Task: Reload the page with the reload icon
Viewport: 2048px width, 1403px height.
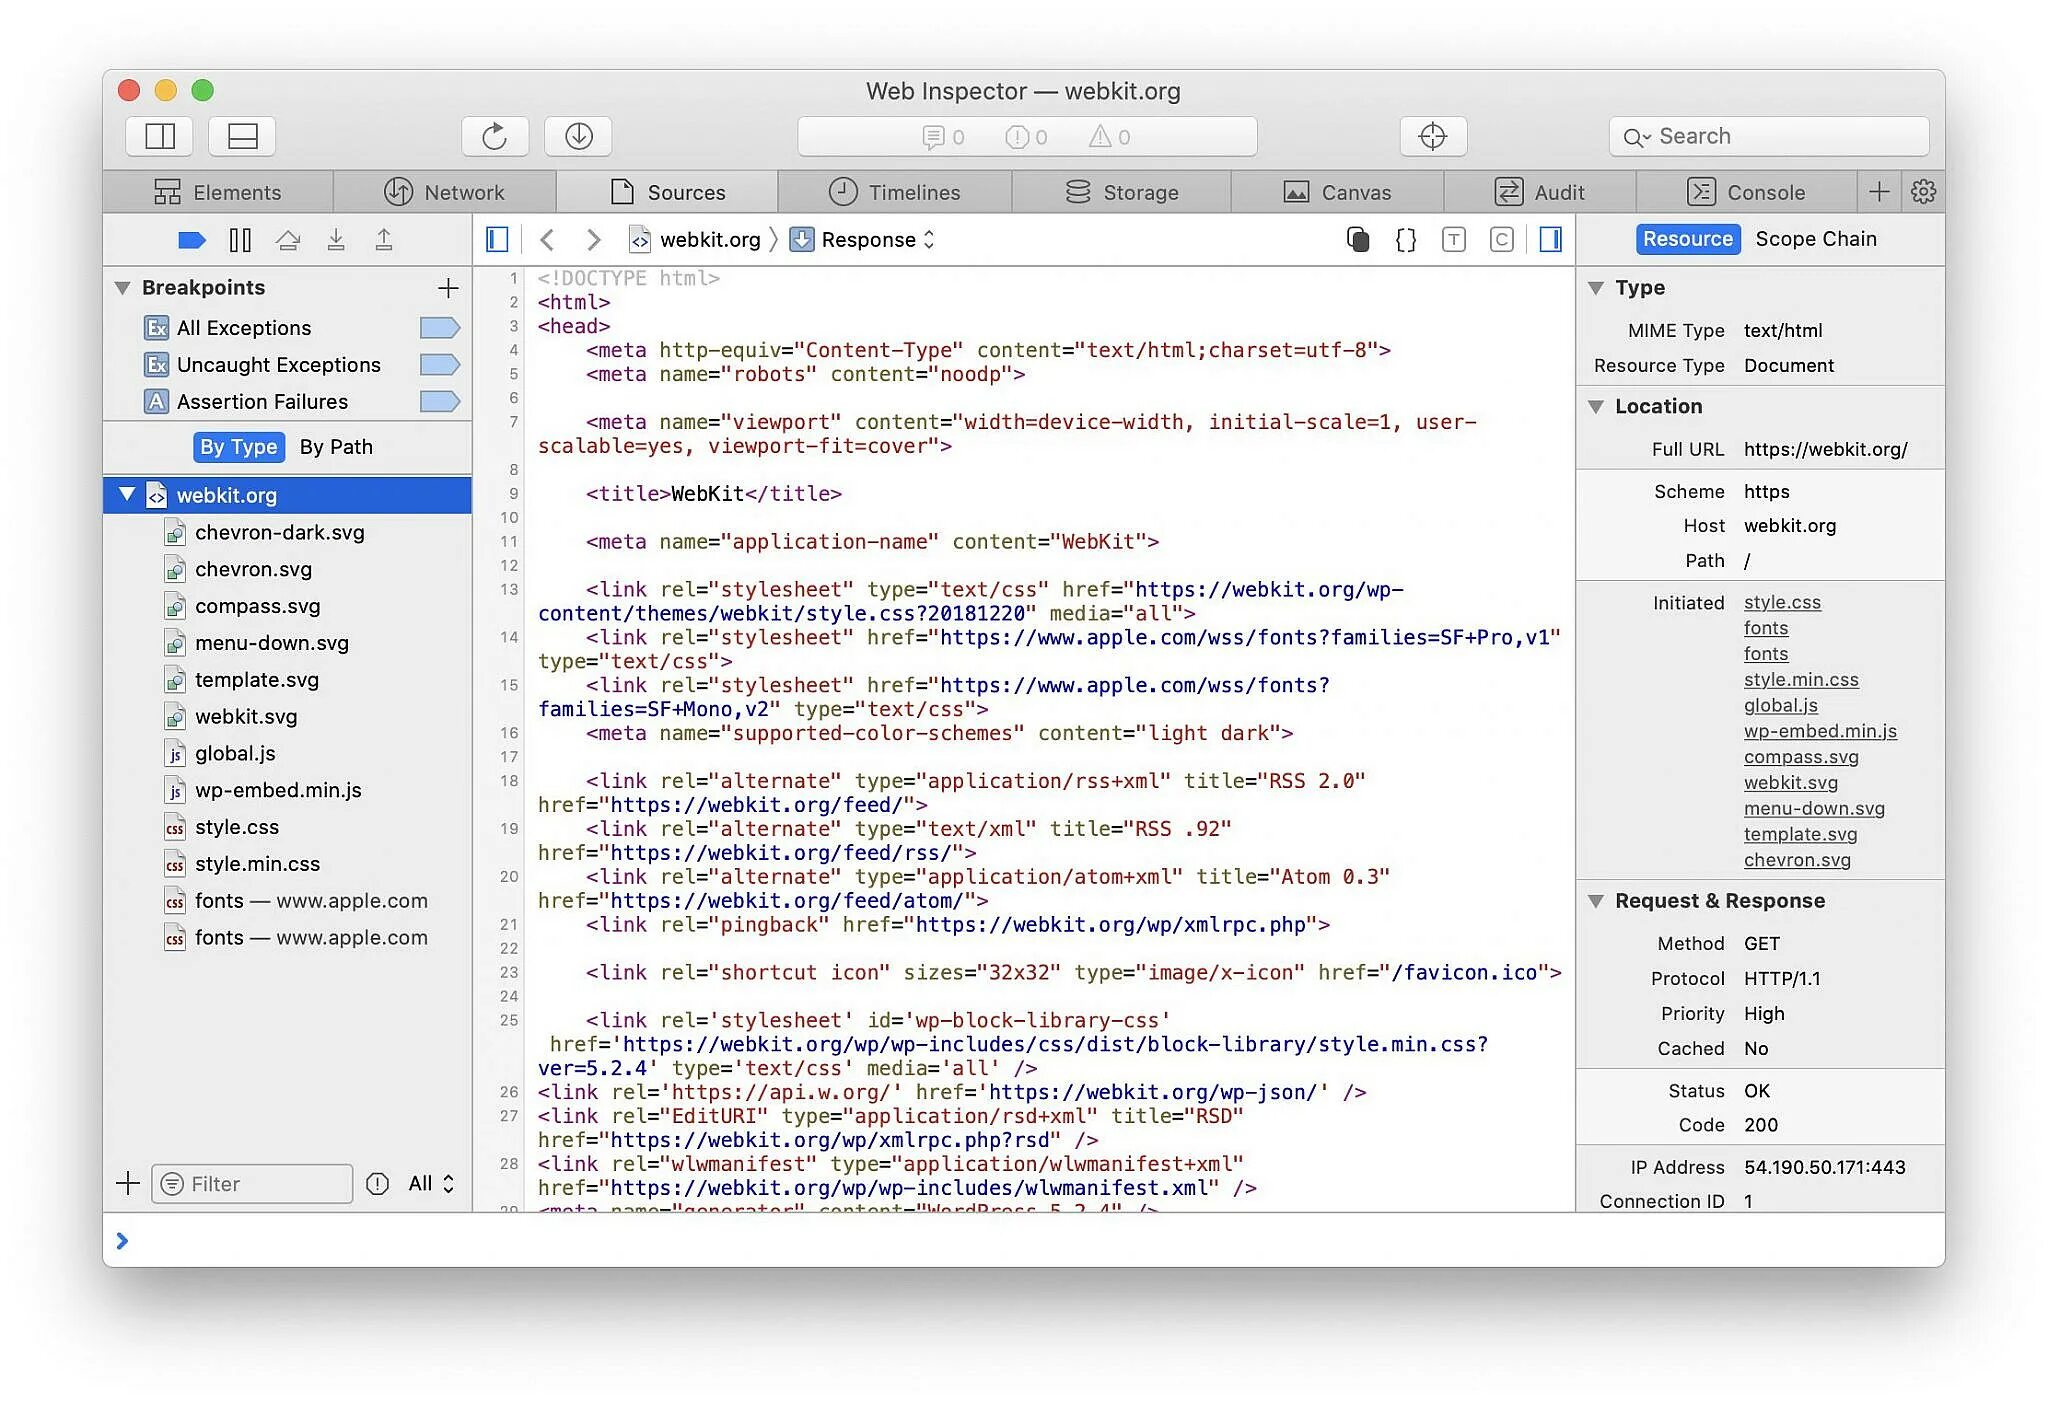Action: pyautogui.click(x=495, y=136)
